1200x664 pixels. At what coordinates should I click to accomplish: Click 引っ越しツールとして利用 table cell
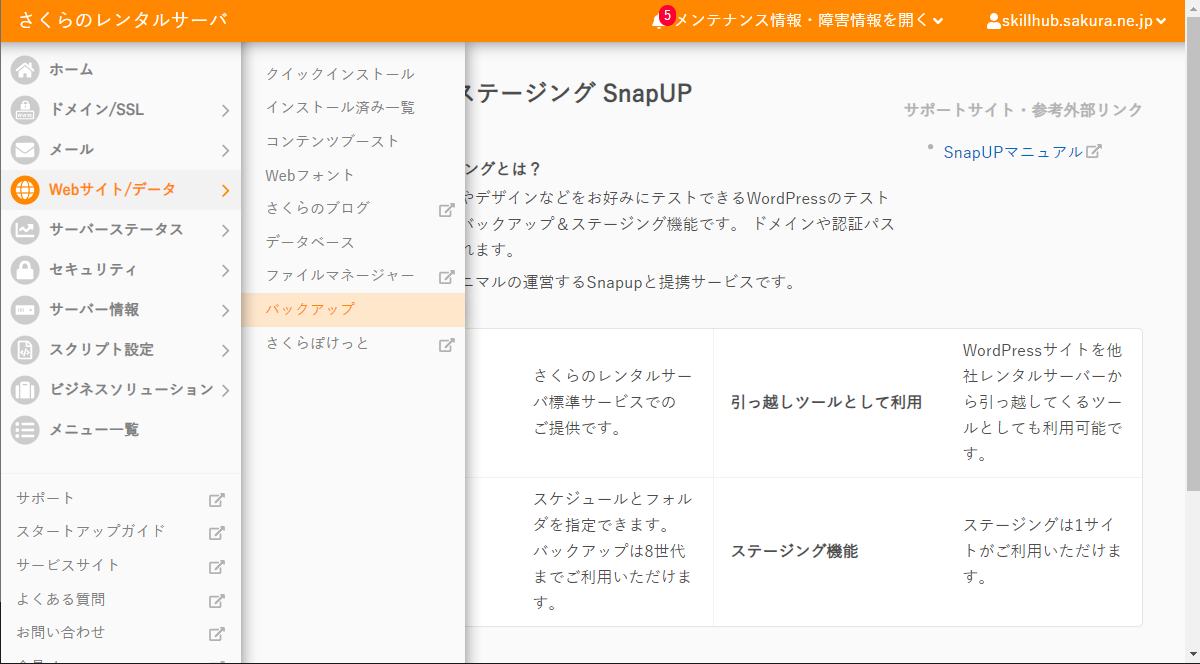(x=826, y=402)
